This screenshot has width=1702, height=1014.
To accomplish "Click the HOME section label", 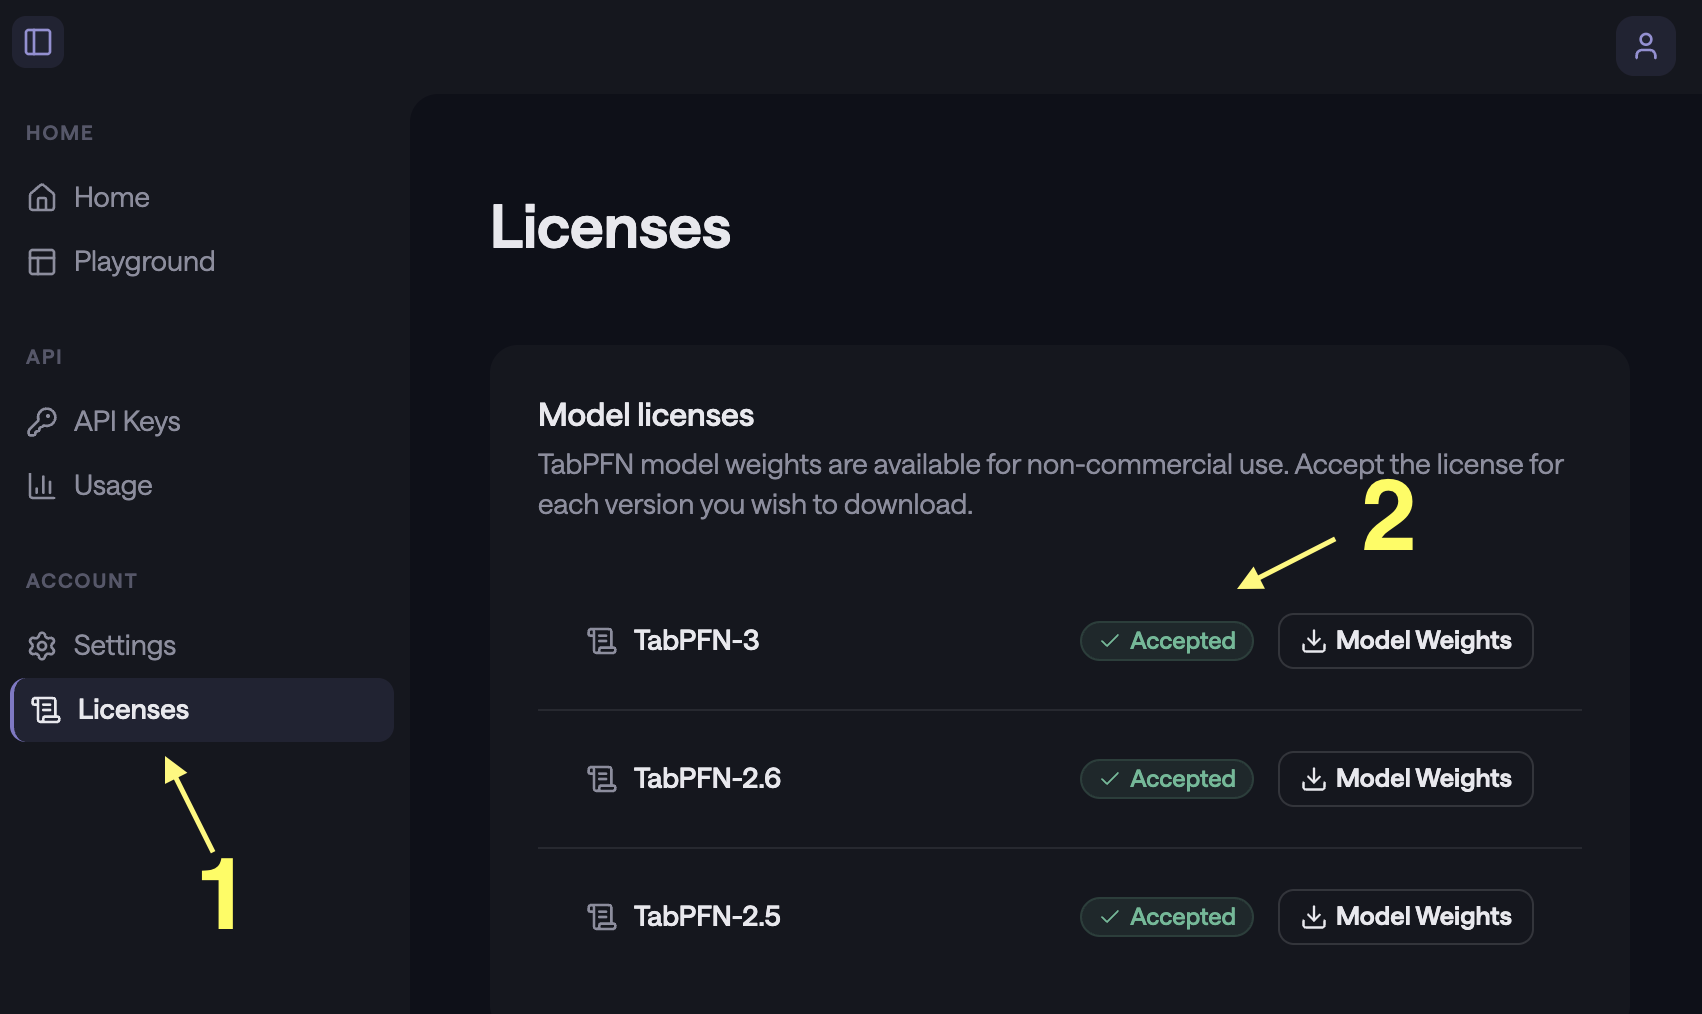I will (x=60, y=133).
